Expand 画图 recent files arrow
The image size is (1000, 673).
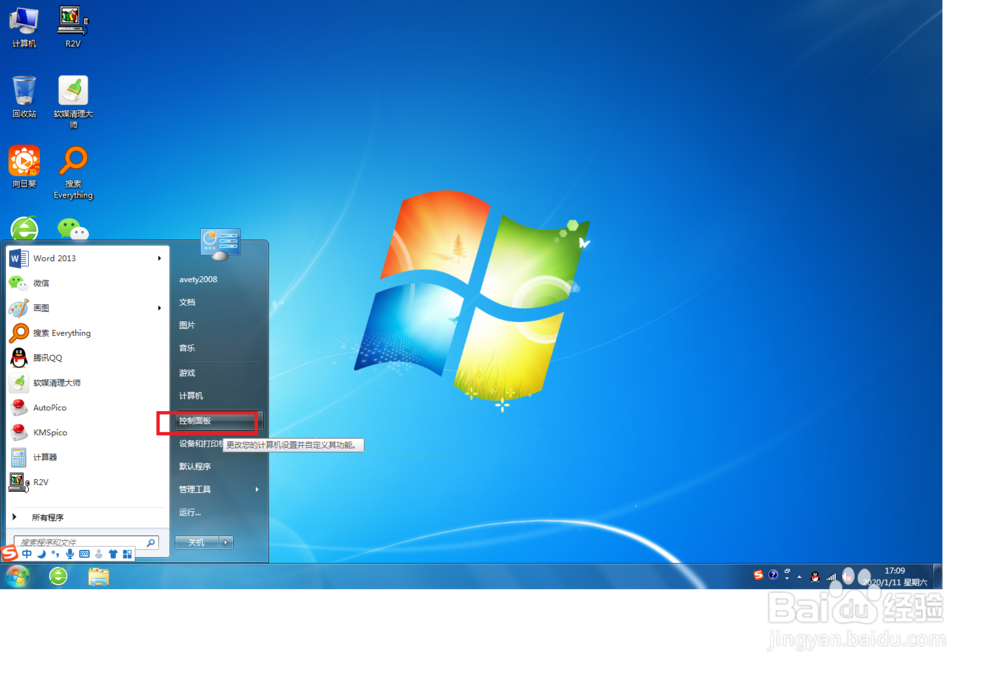tap(159, 308)
